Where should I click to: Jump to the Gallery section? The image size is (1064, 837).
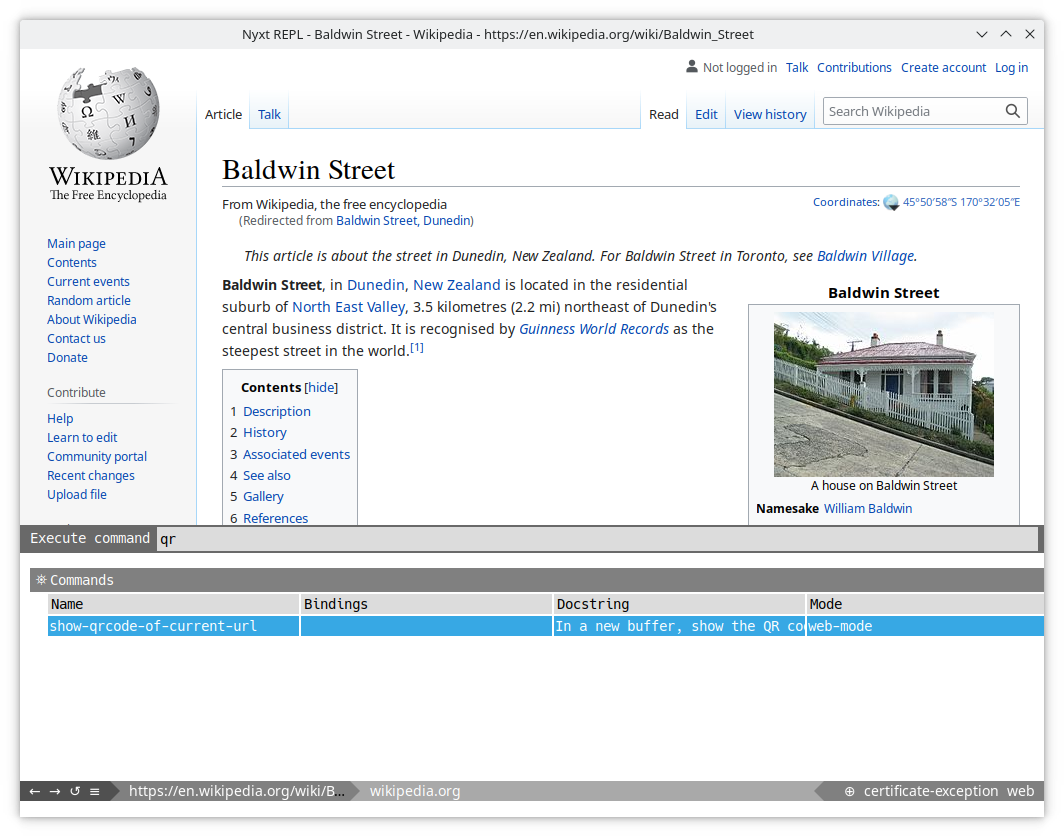263,497
